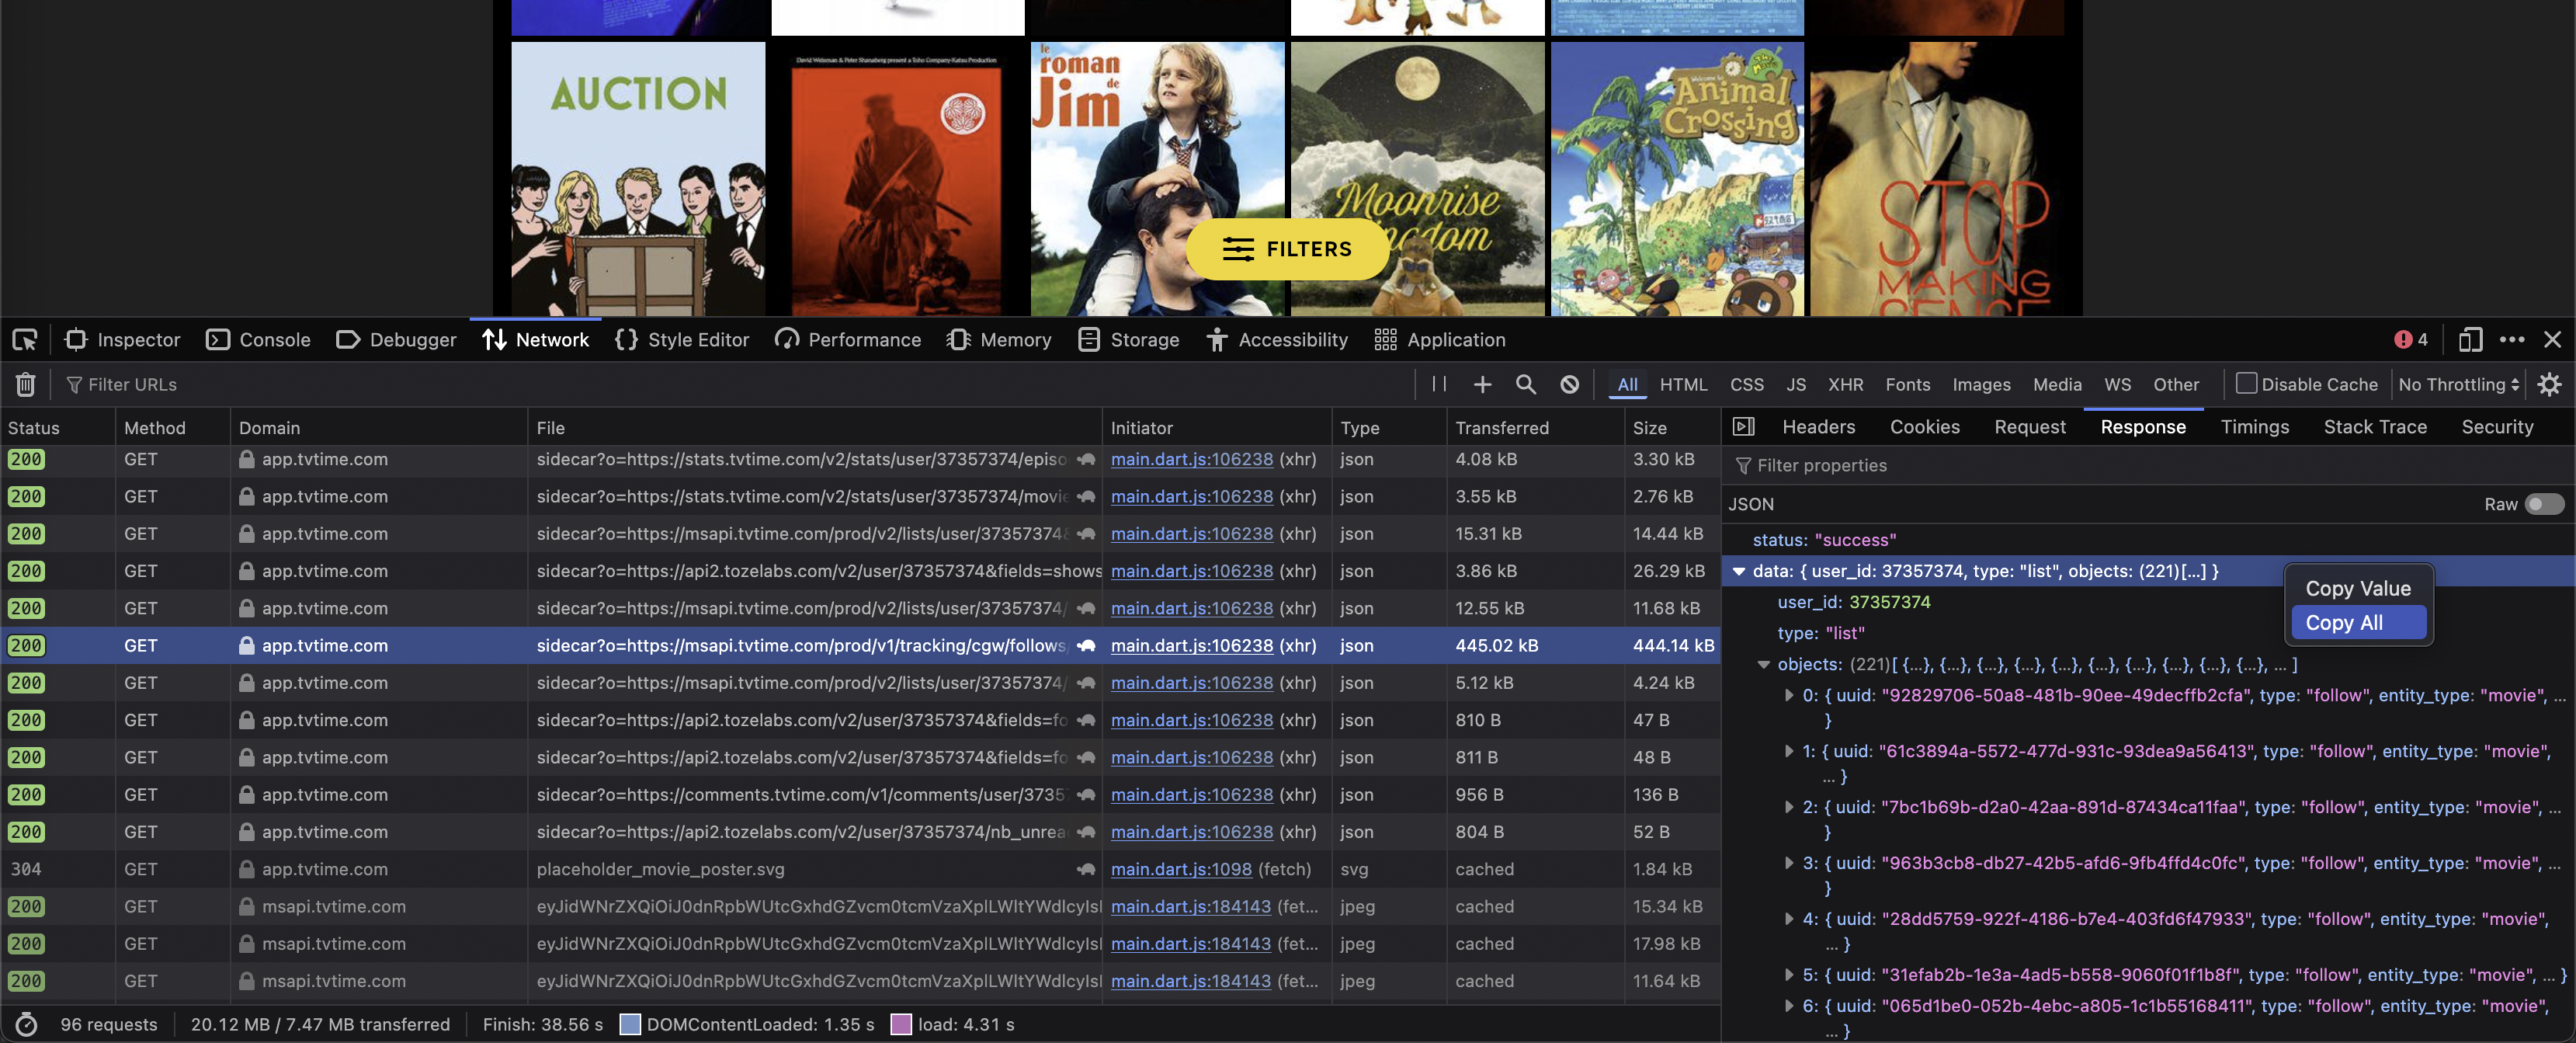This screenshot has width=2576, height=1043.
Task: Choose Copy All from context menu
Action: click(2358, 622)
